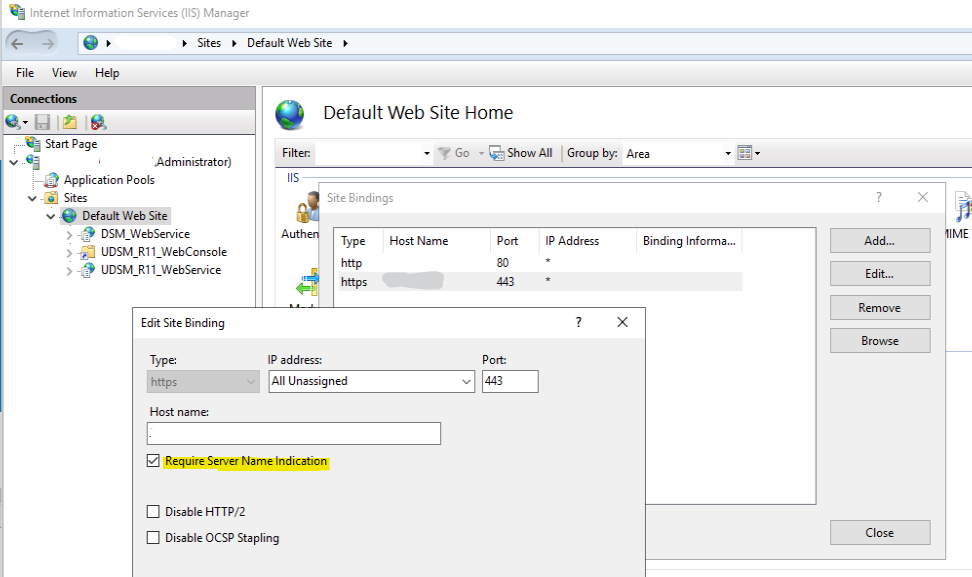
Task: Click the Type https dropdown
Action: pyautogui.click(x=203, y=382)
